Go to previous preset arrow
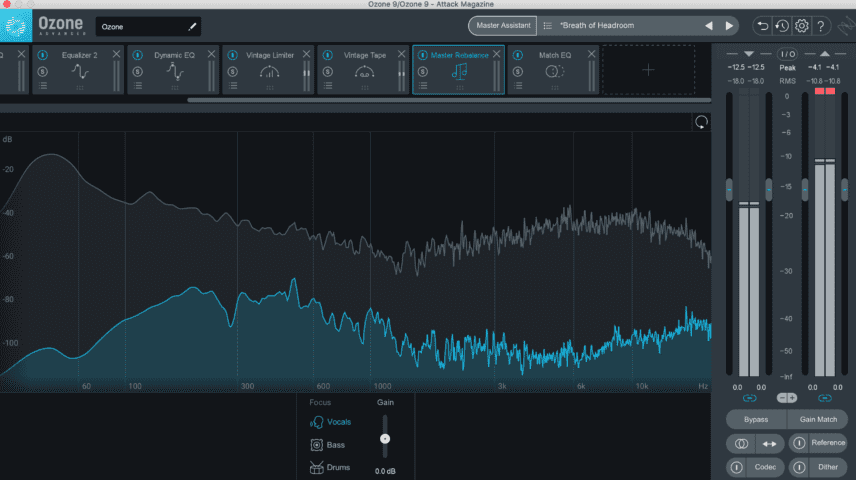 click(709, 26)
